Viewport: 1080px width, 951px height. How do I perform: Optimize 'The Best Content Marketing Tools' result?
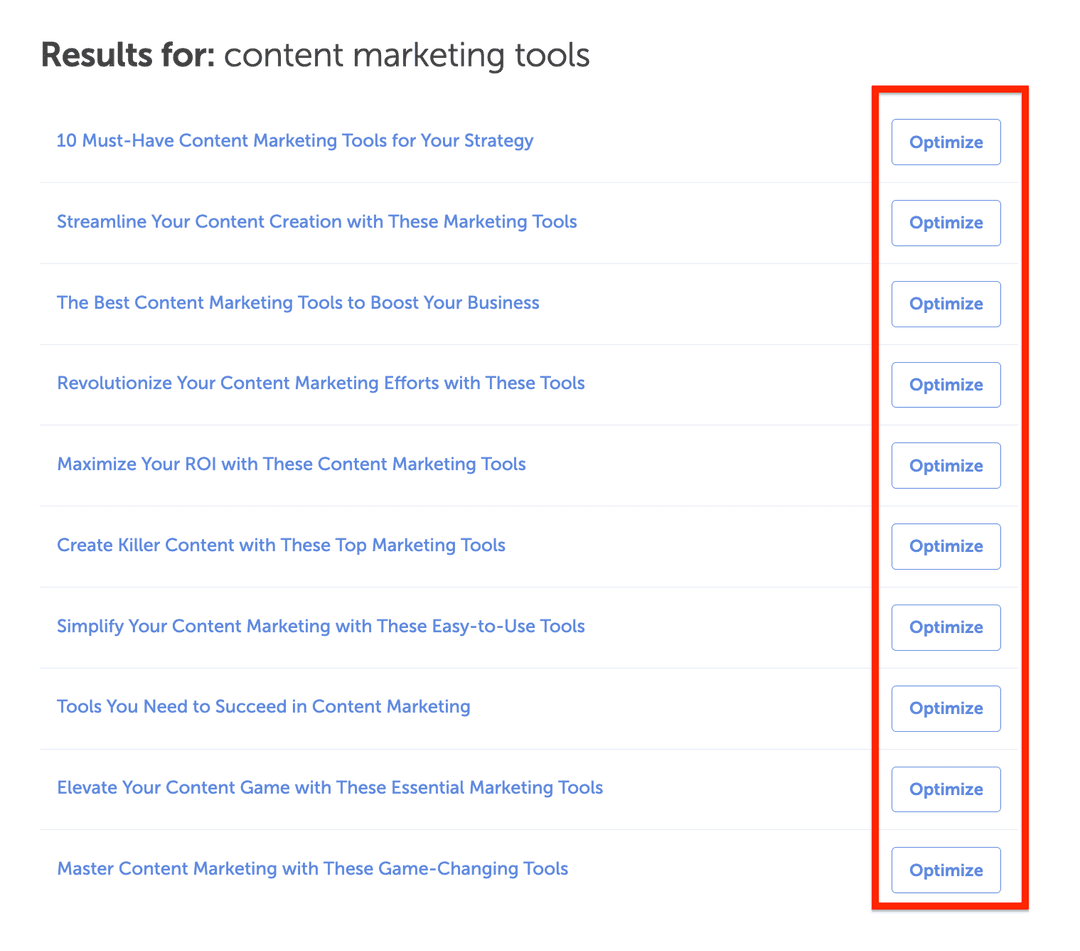click(945, 303)
